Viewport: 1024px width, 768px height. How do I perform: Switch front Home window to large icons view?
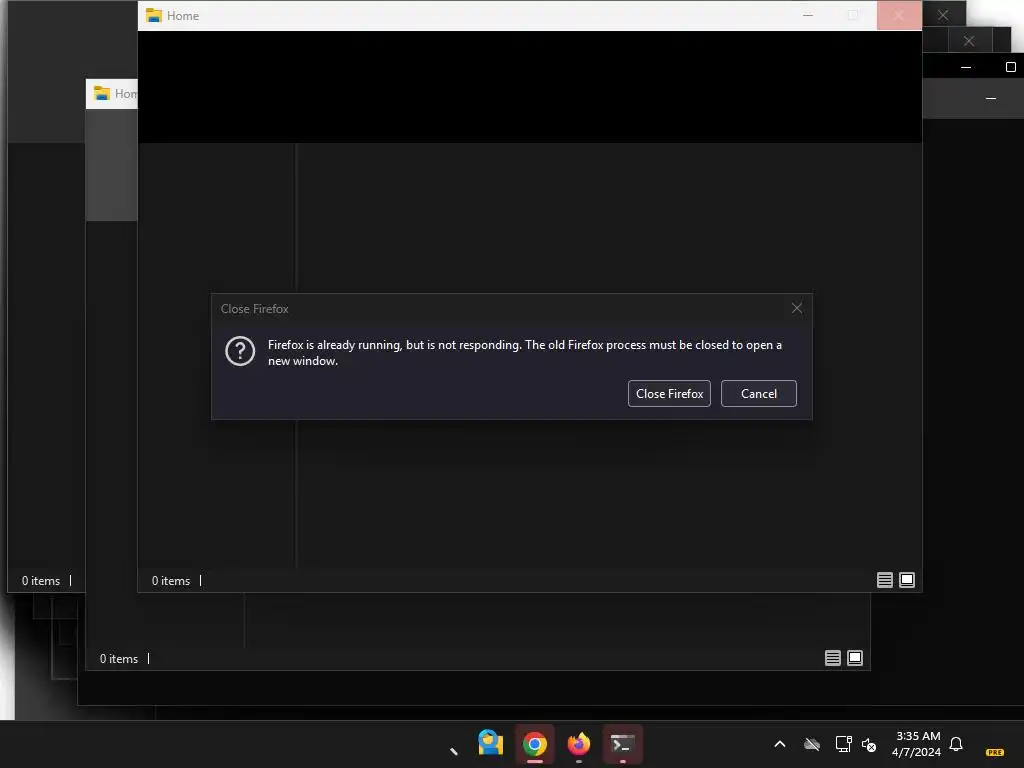(907, 580)
